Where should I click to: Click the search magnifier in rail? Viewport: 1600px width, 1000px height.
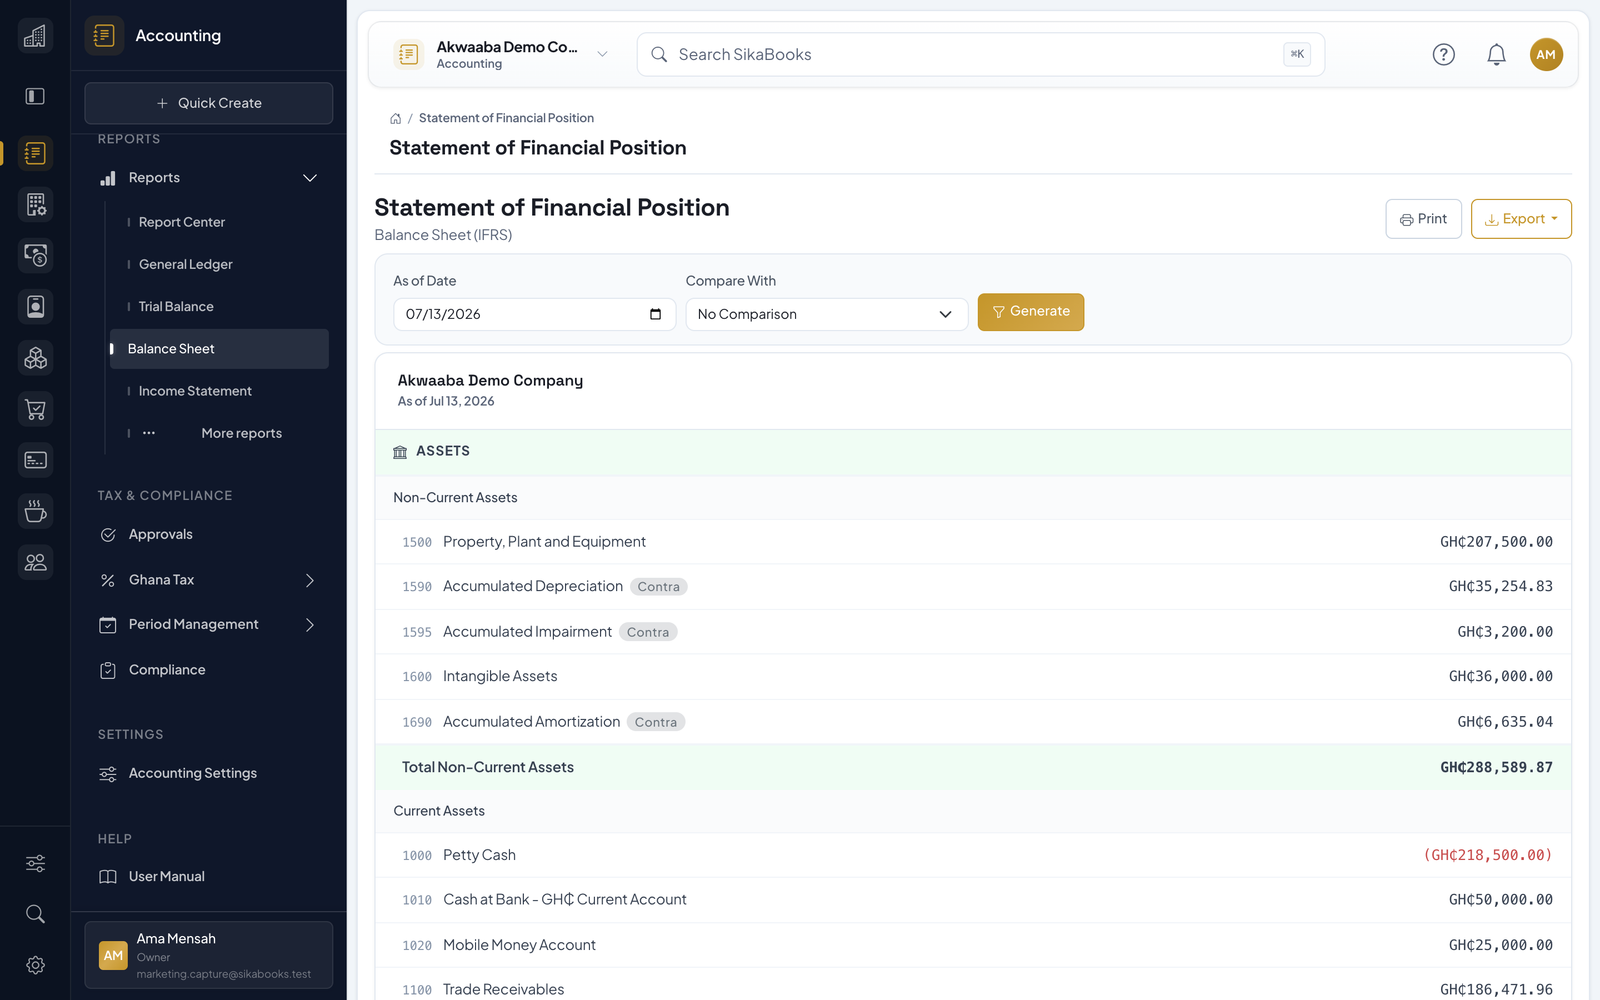[x=35, y=914]
